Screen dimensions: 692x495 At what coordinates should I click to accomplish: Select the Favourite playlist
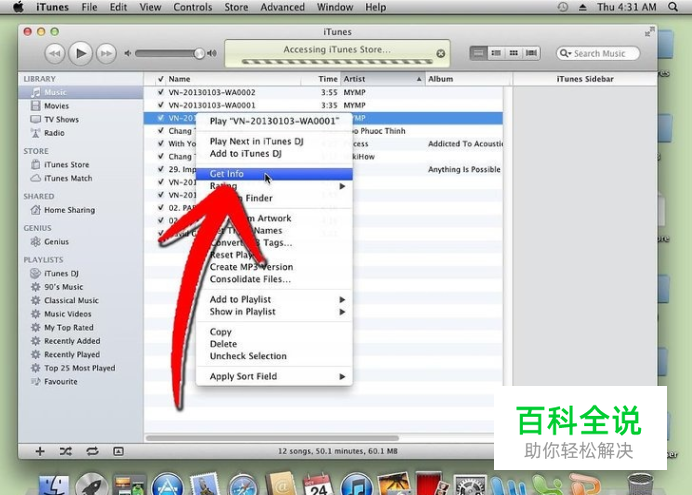(81, 382)
